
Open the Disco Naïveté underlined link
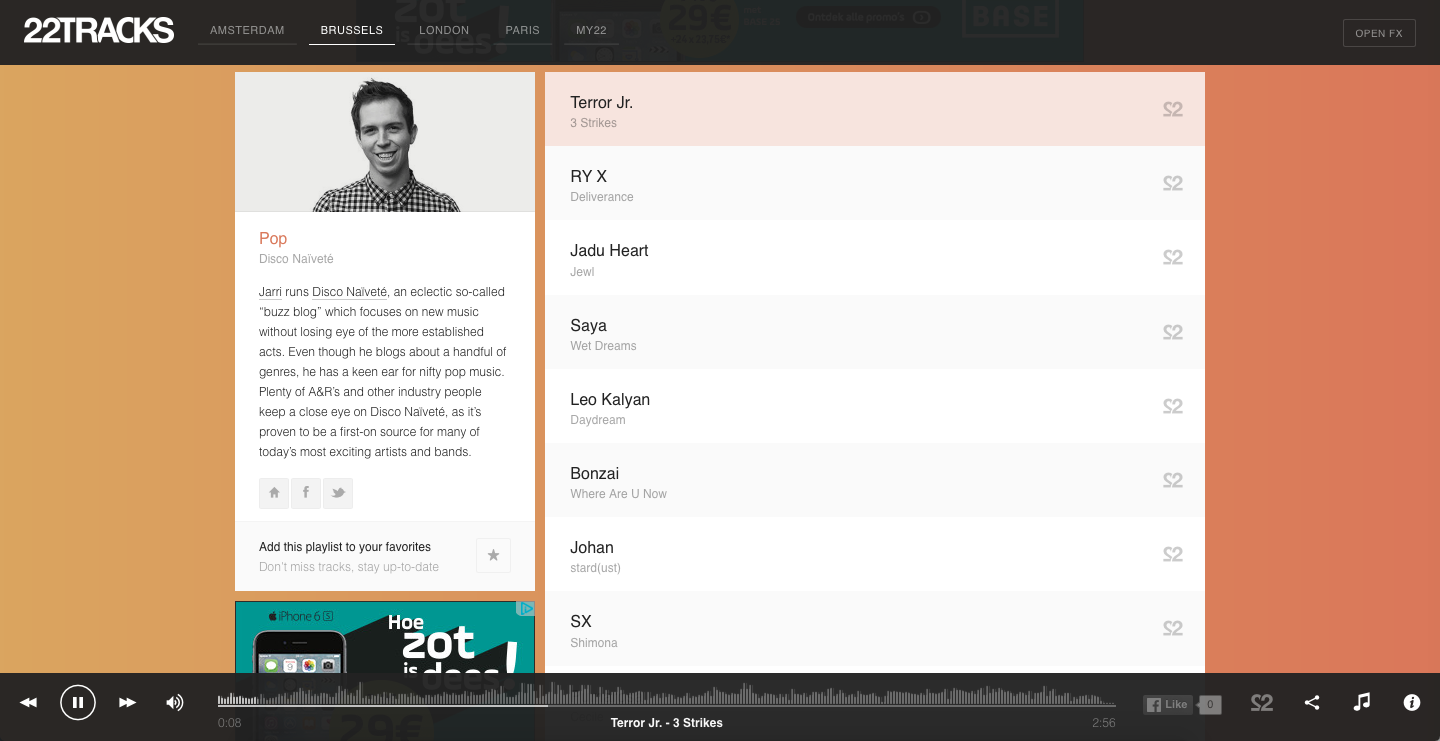pyautogui.click(x=349, y=292)
